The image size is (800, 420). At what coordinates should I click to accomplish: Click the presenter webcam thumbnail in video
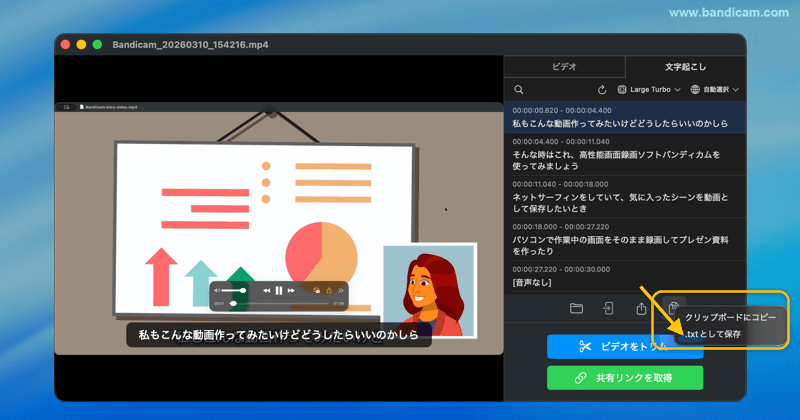430,290
